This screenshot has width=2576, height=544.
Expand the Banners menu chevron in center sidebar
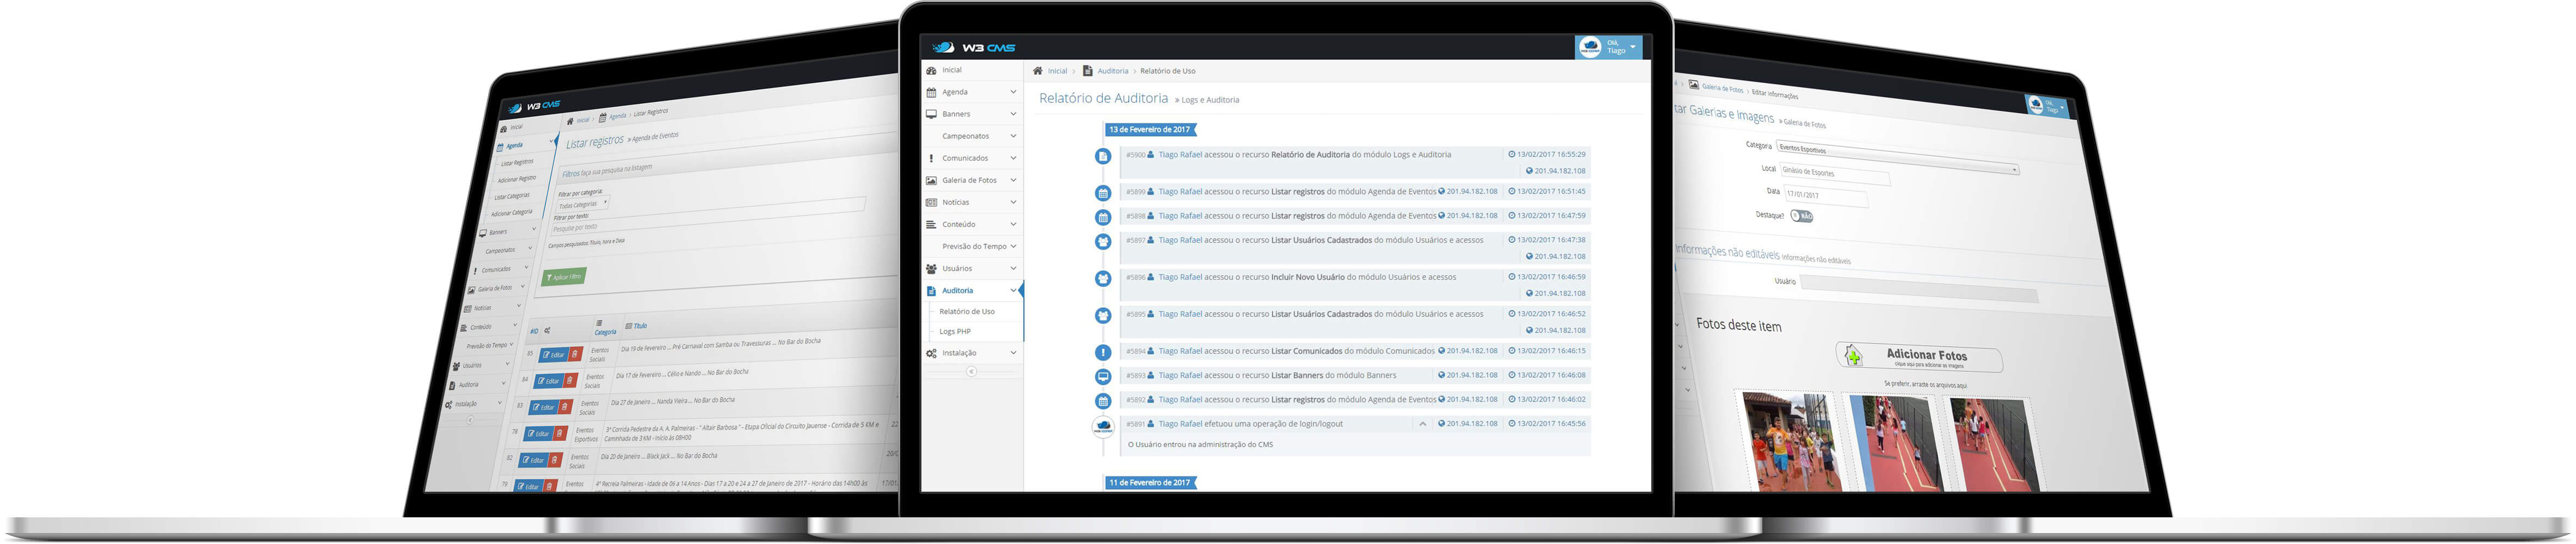coord(1013,114)
